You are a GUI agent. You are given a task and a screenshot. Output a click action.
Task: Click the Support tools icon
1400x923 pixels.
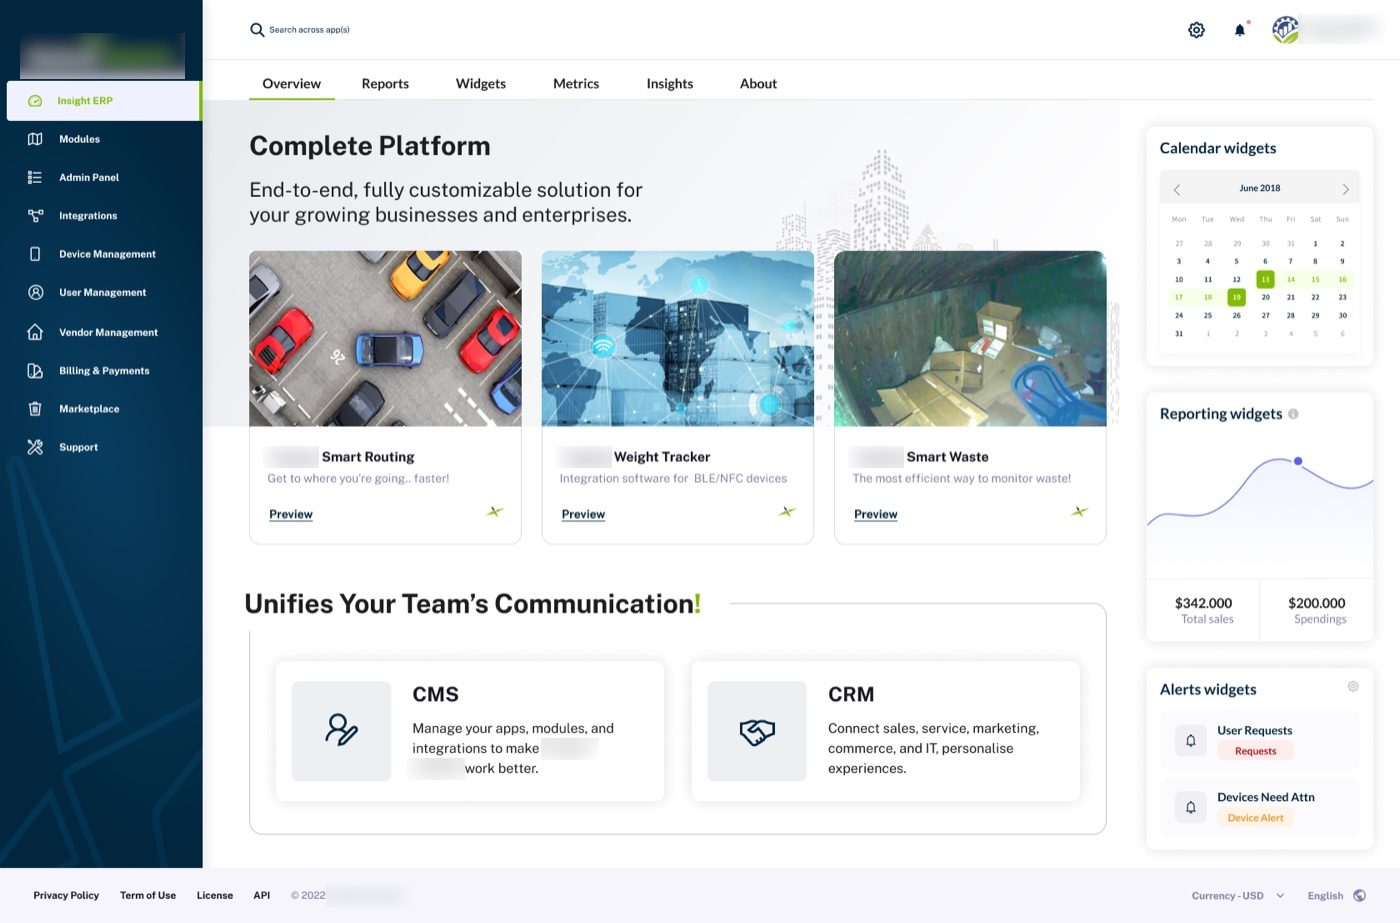pyautogui.click(x=35, y=447)
